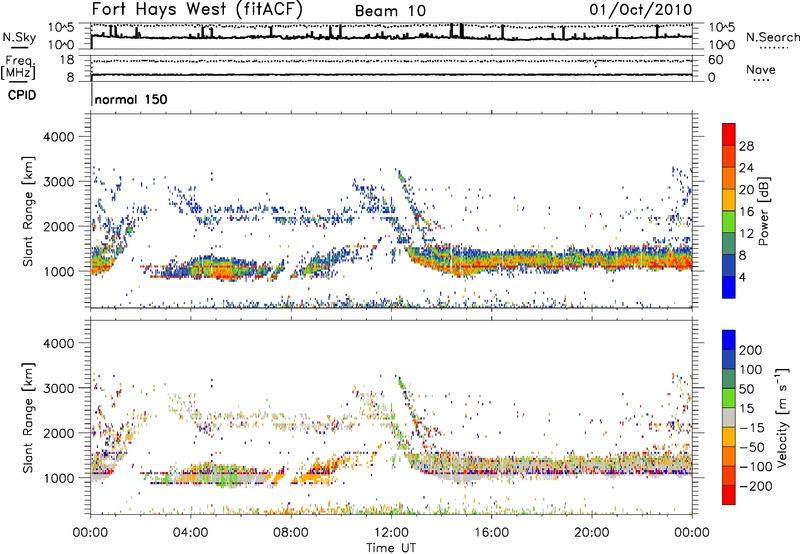The image size is (800, 554).
Task: Click the 'Slant Range [km]' label of power panel
Action: 28,212
